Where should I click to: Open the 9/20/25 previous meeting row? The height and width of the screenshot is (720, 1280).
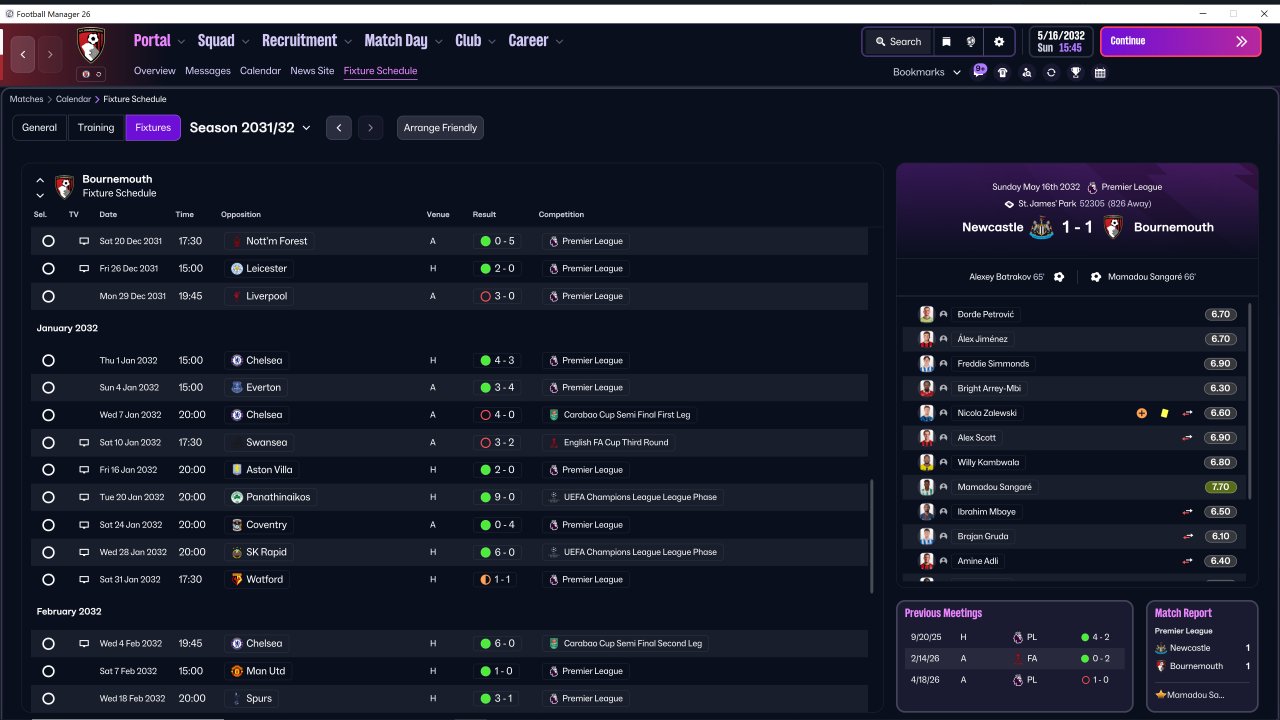[1014, 637]
